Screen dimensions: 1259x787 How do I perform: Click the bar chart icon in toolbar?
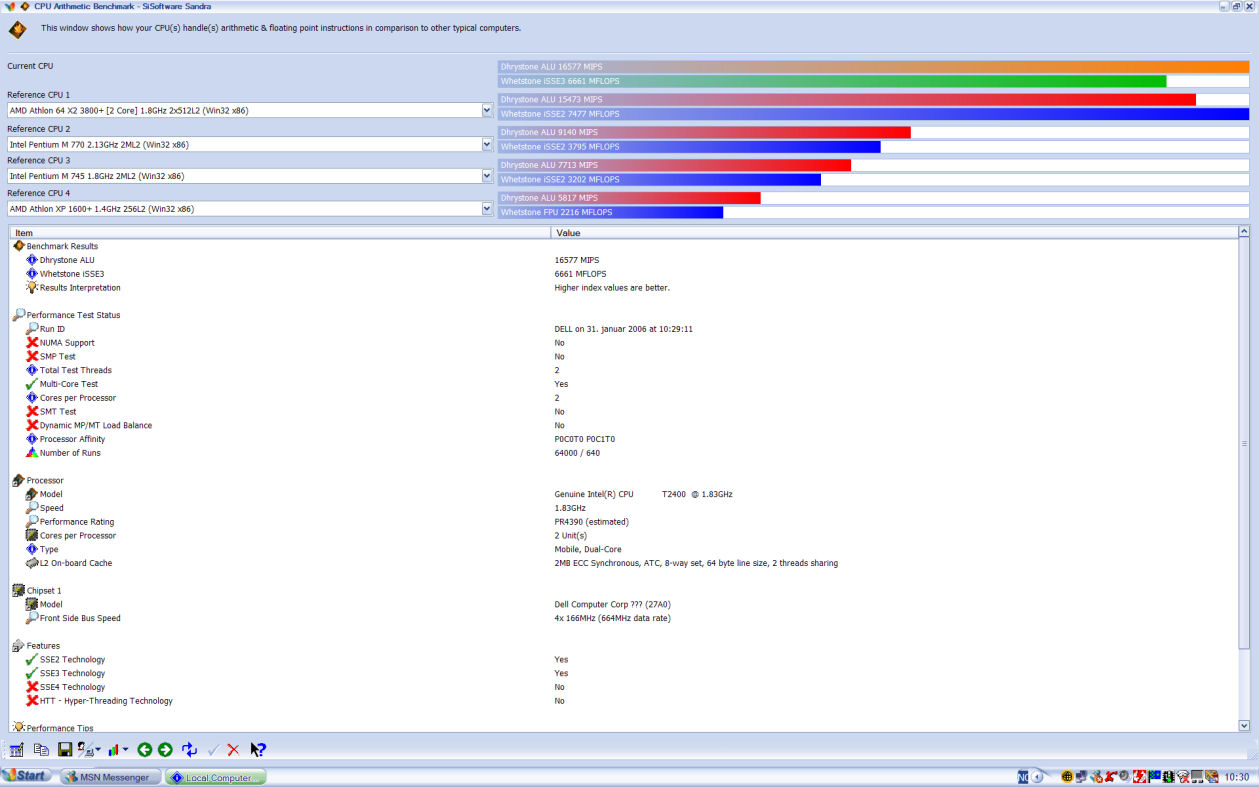pyautogui.click(x=114, y=749)
